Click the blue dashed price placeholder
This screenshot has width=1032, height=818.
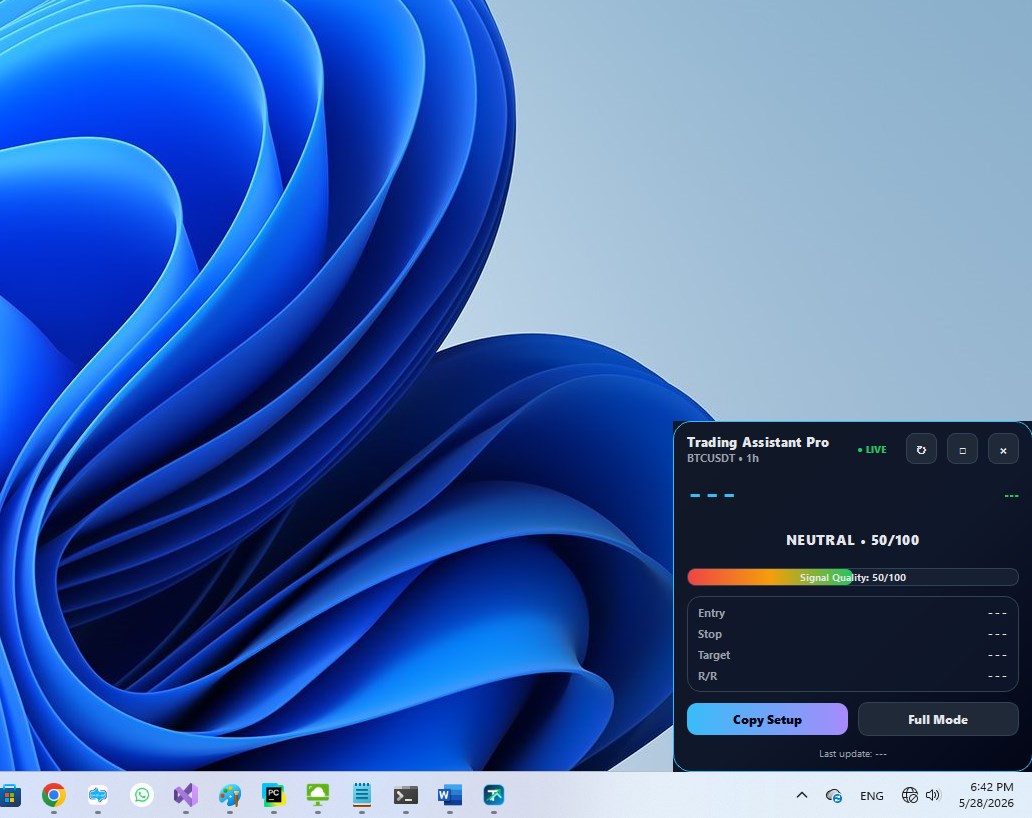tap(711, 496)
